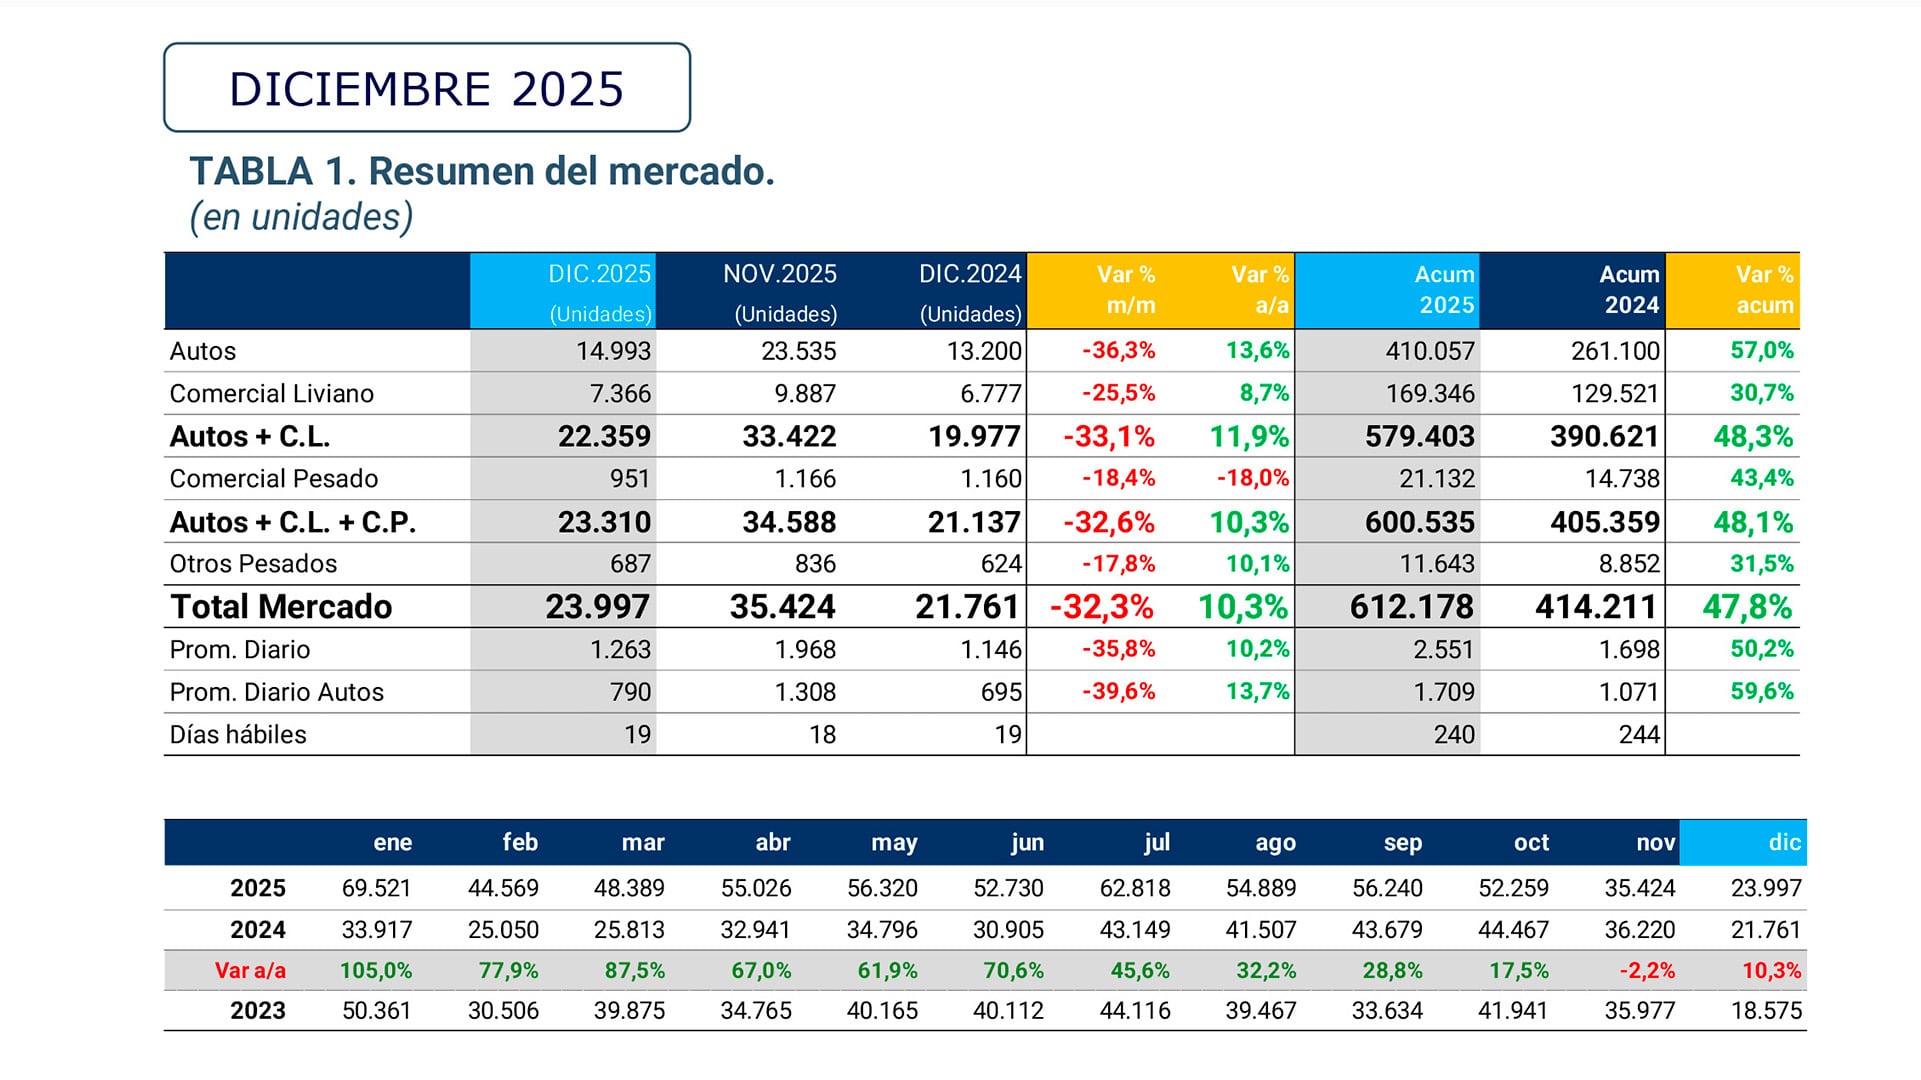Select the Total Mercado row label
This screenshot has width=1921, height=1080.
pyautogui.click(x=281, y=606)
